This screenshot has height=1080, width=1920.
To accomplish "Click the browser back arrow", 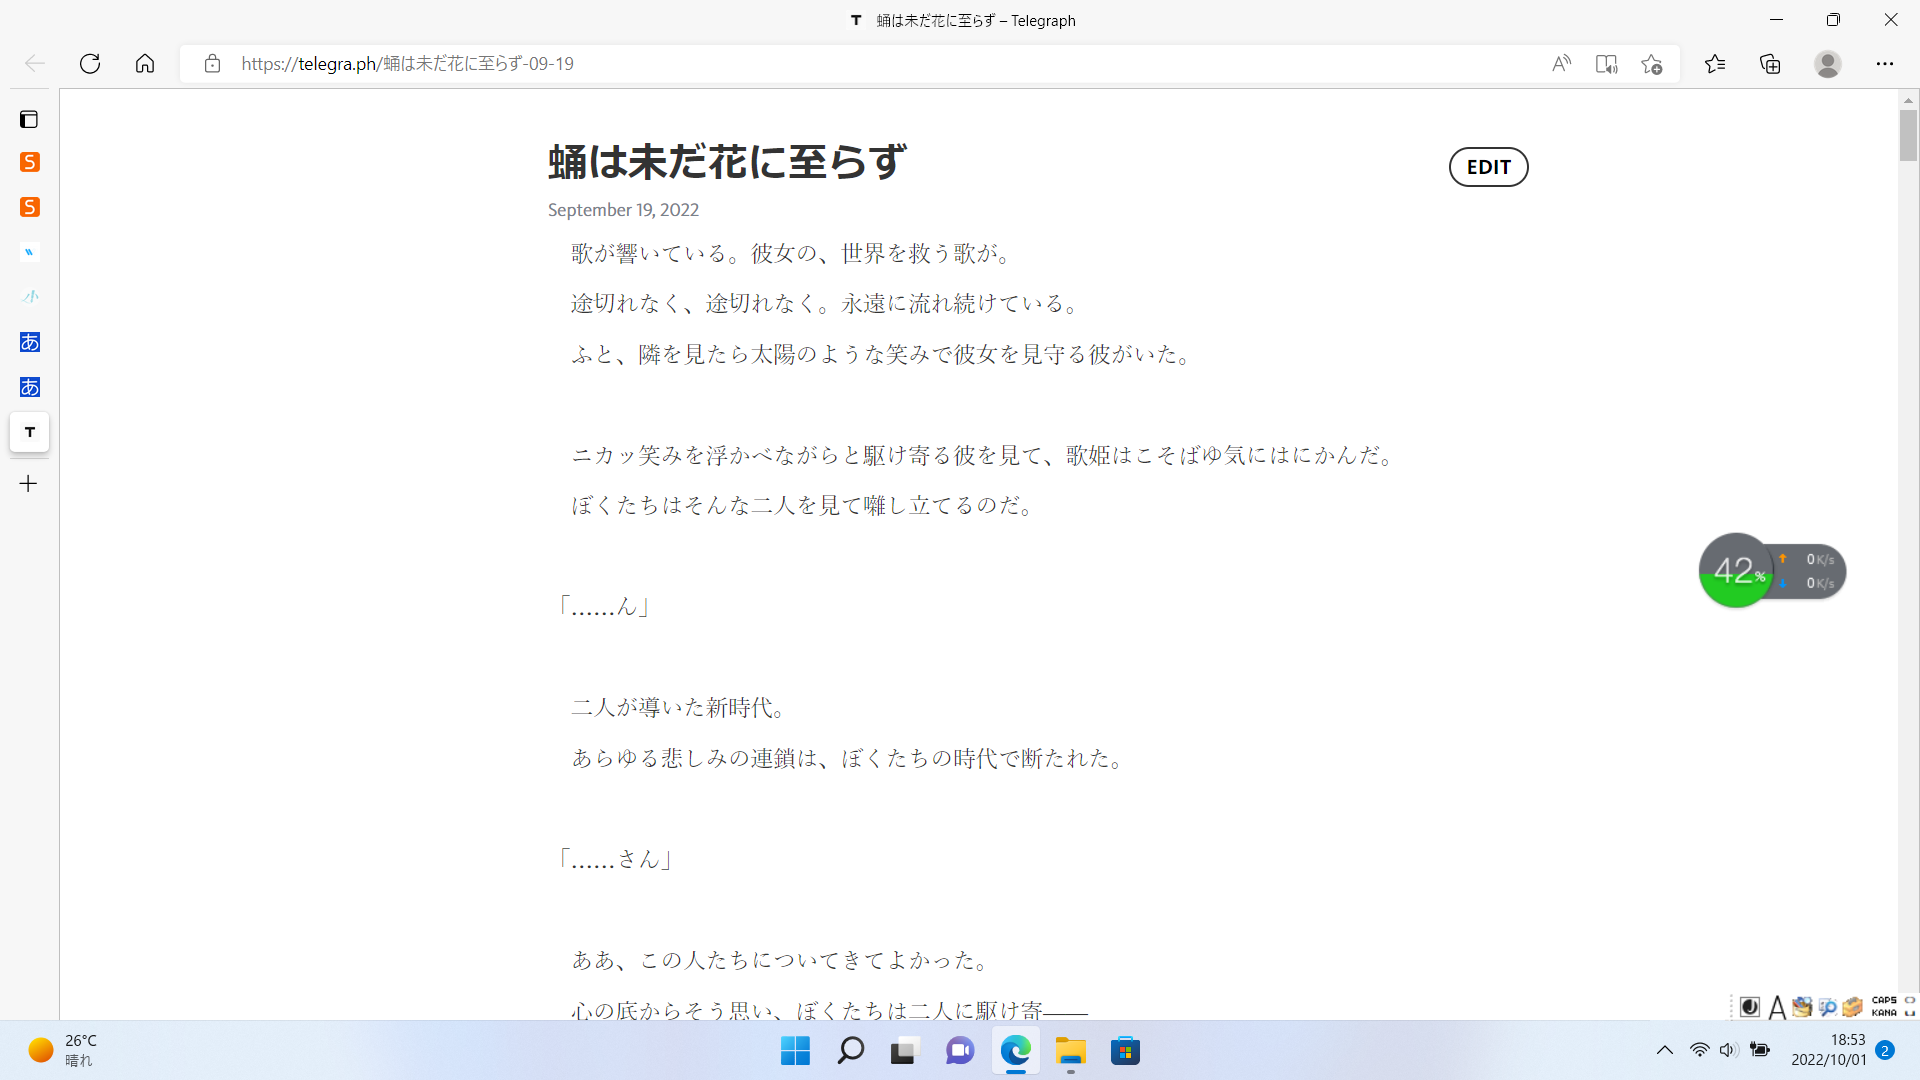I will point(35,64).
